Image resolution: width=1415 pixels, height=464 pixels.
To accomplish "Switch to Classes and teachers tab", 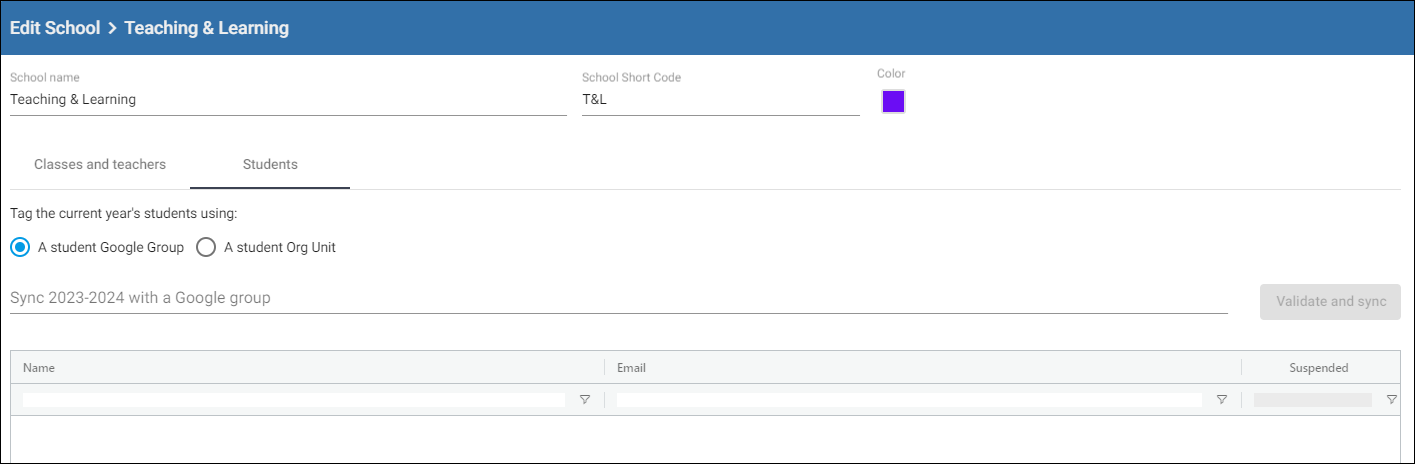I will (x=100, y=164).
